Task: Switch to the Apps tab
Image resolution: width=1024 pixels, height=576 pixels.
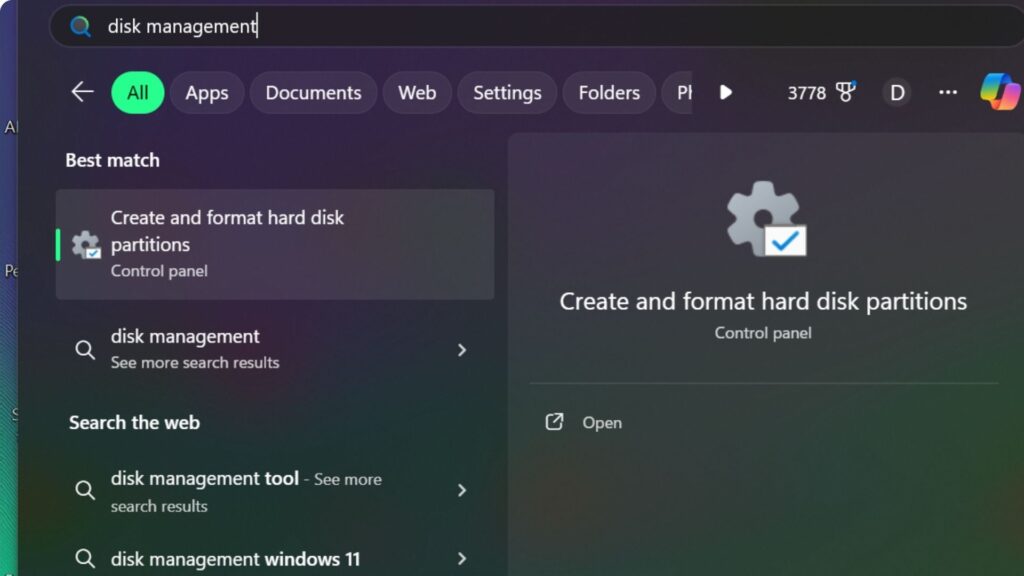Action: [x=206, y=92]
